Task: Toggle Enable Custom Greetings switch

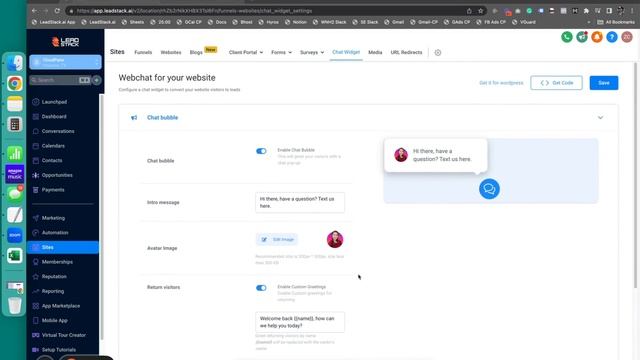Action: [261, 288]
